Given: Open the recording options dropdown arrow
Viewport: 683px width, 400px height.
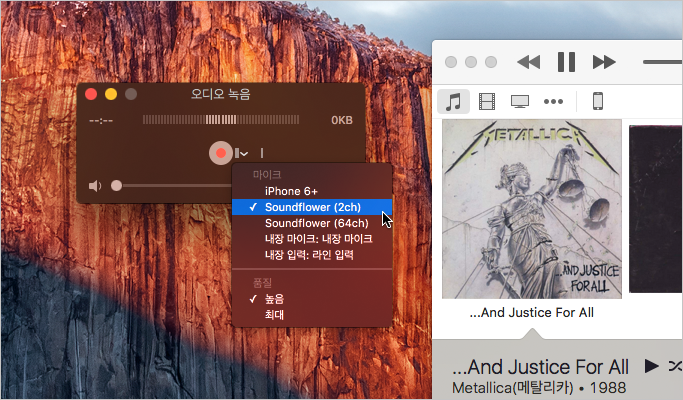Looking at the screenshot, I should tap(242, 153).
